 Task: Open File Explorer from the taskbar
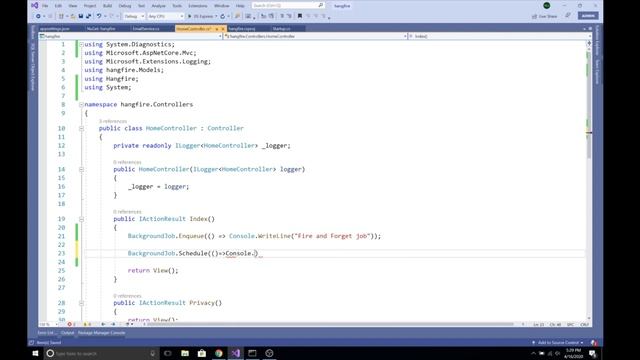pos(185,353)
